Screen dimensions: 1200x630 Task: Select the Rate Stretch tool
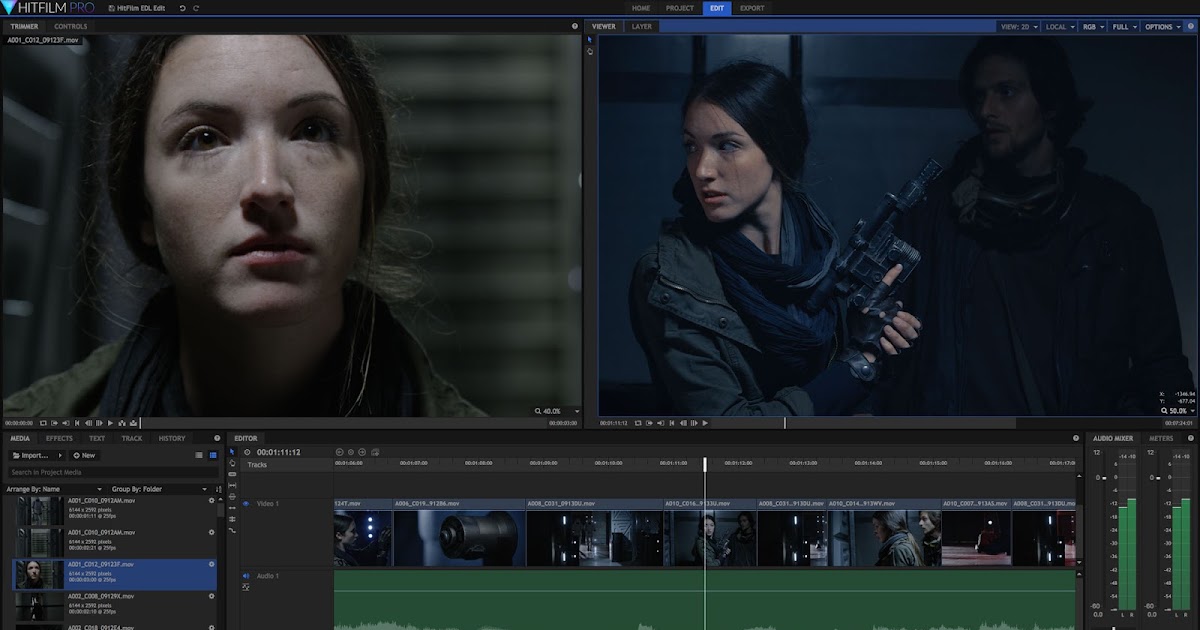(x=232, y=508)
